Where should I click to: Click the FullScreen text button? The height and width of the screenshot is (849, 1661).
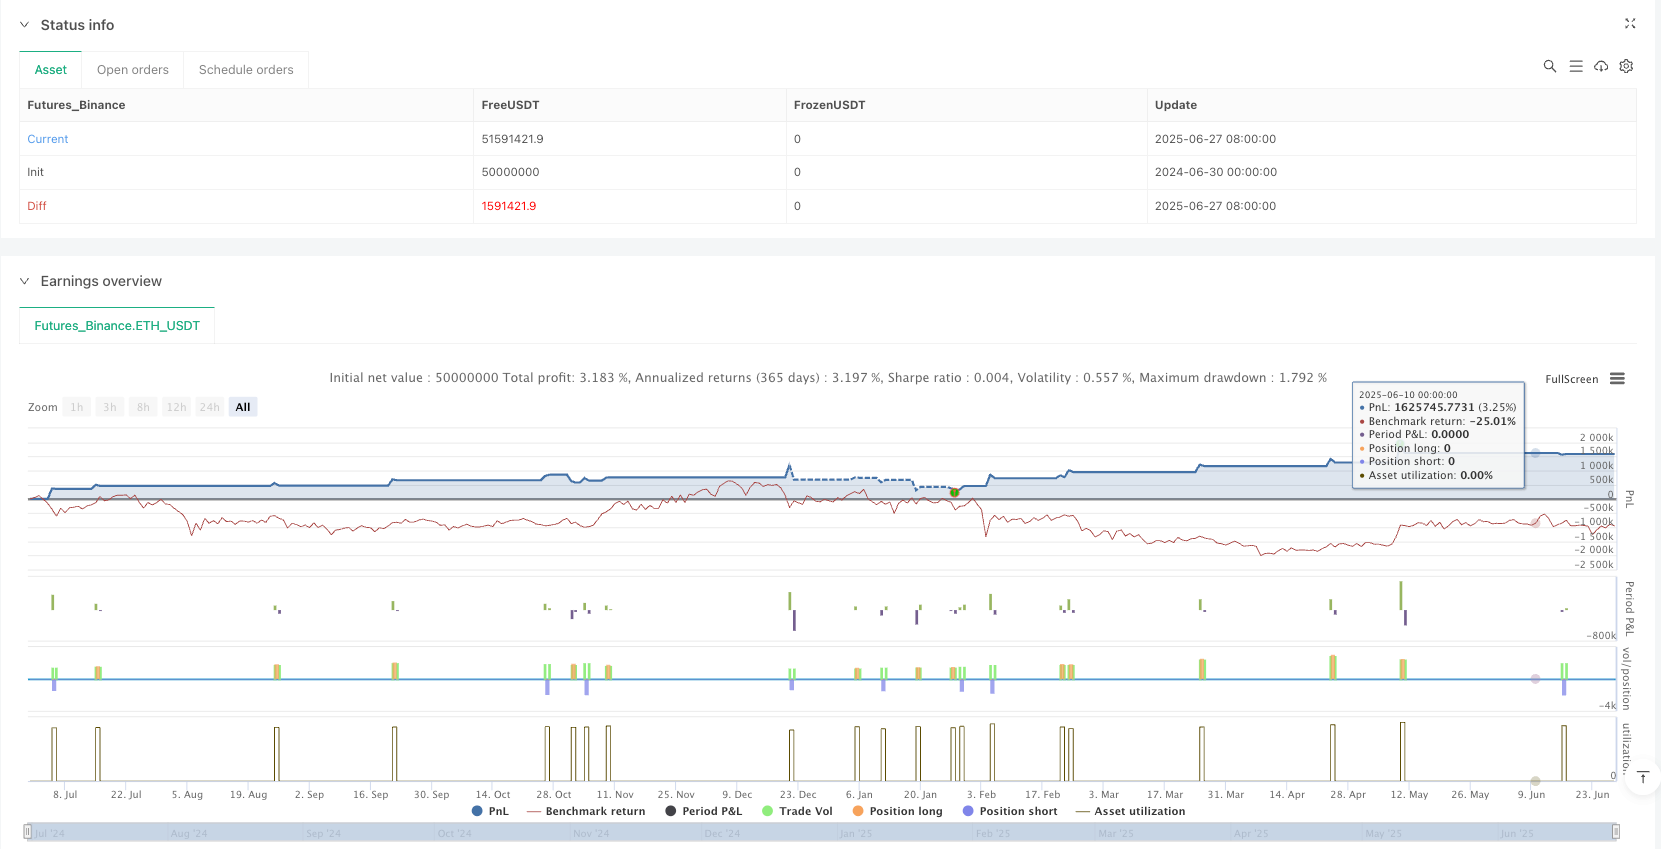click(1571, 379)
